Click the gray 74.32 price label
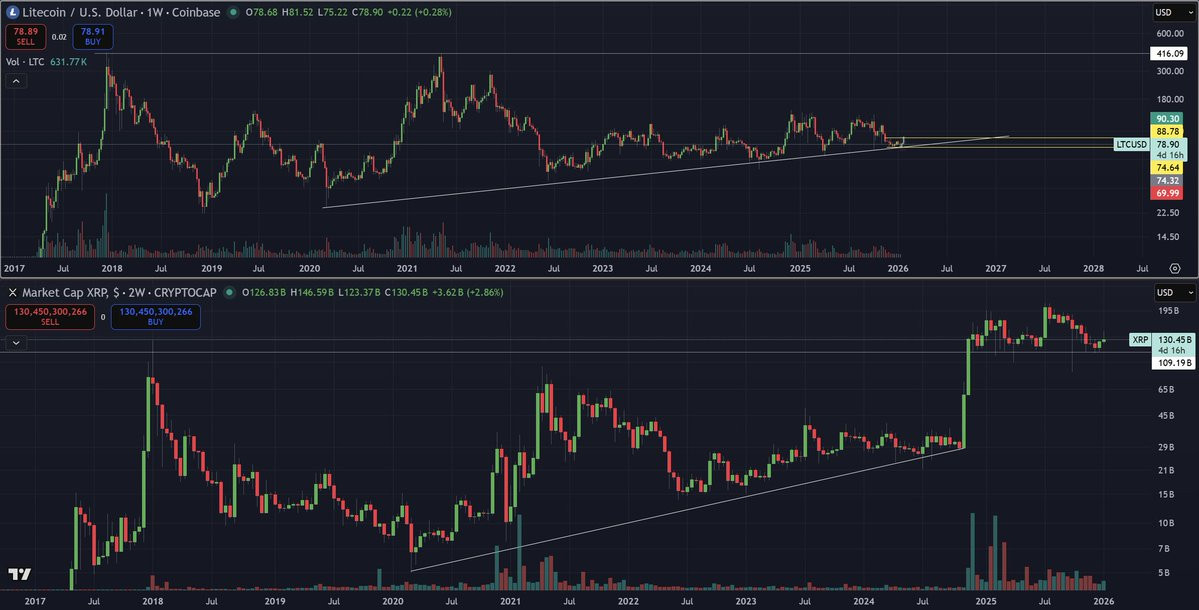 coord(1167,180)
